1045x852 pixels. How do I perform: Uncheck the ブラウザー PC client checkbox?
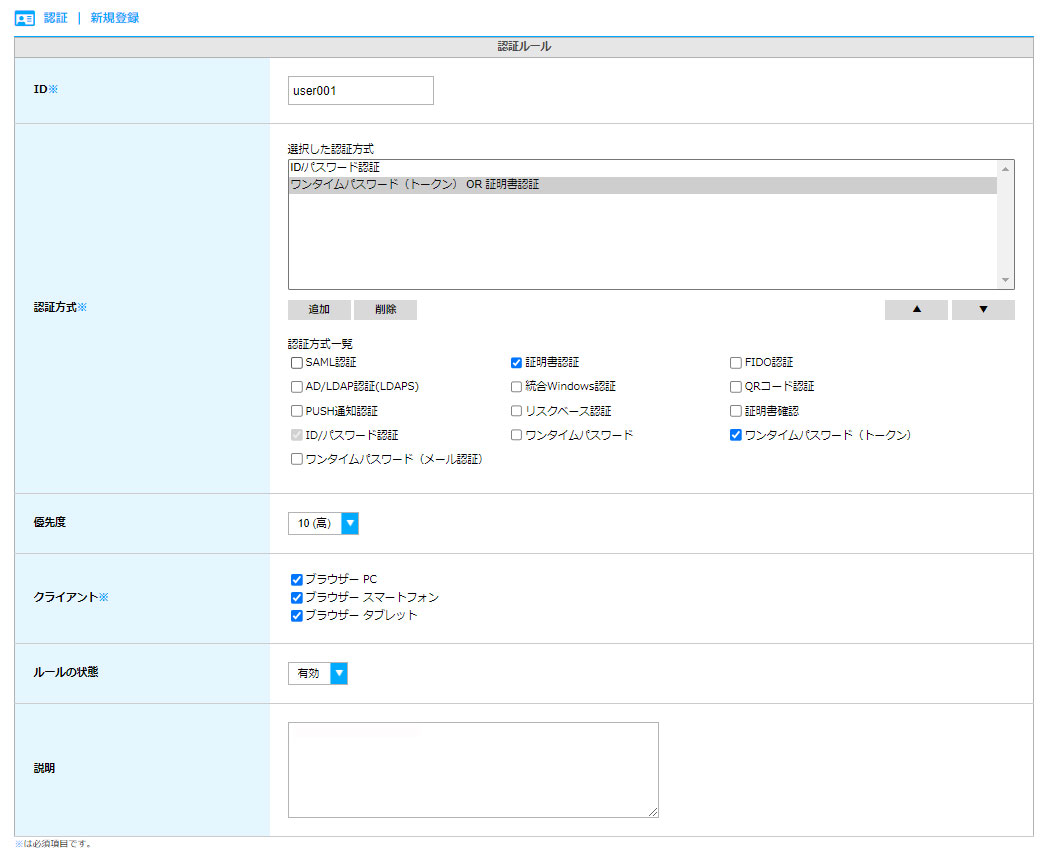[297, 580]
